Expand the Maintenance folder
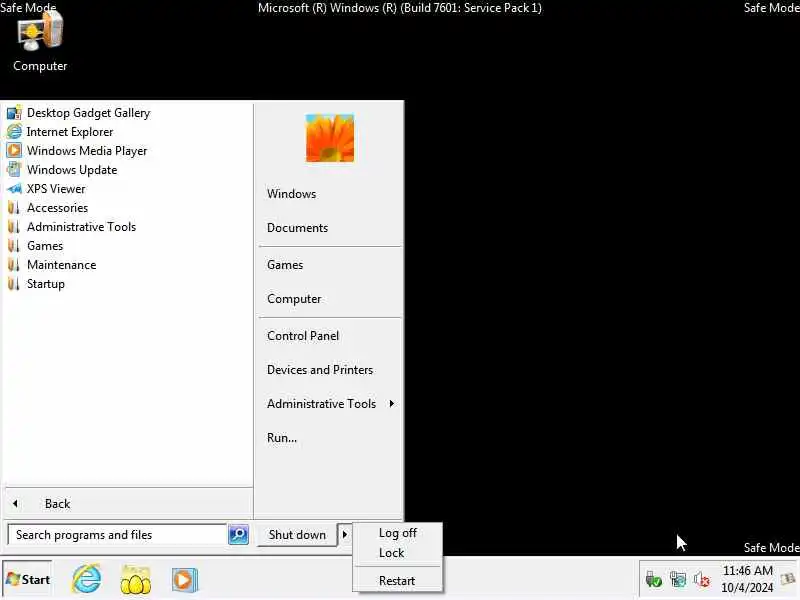Screen dimensions: 800x600 point(61,265)
